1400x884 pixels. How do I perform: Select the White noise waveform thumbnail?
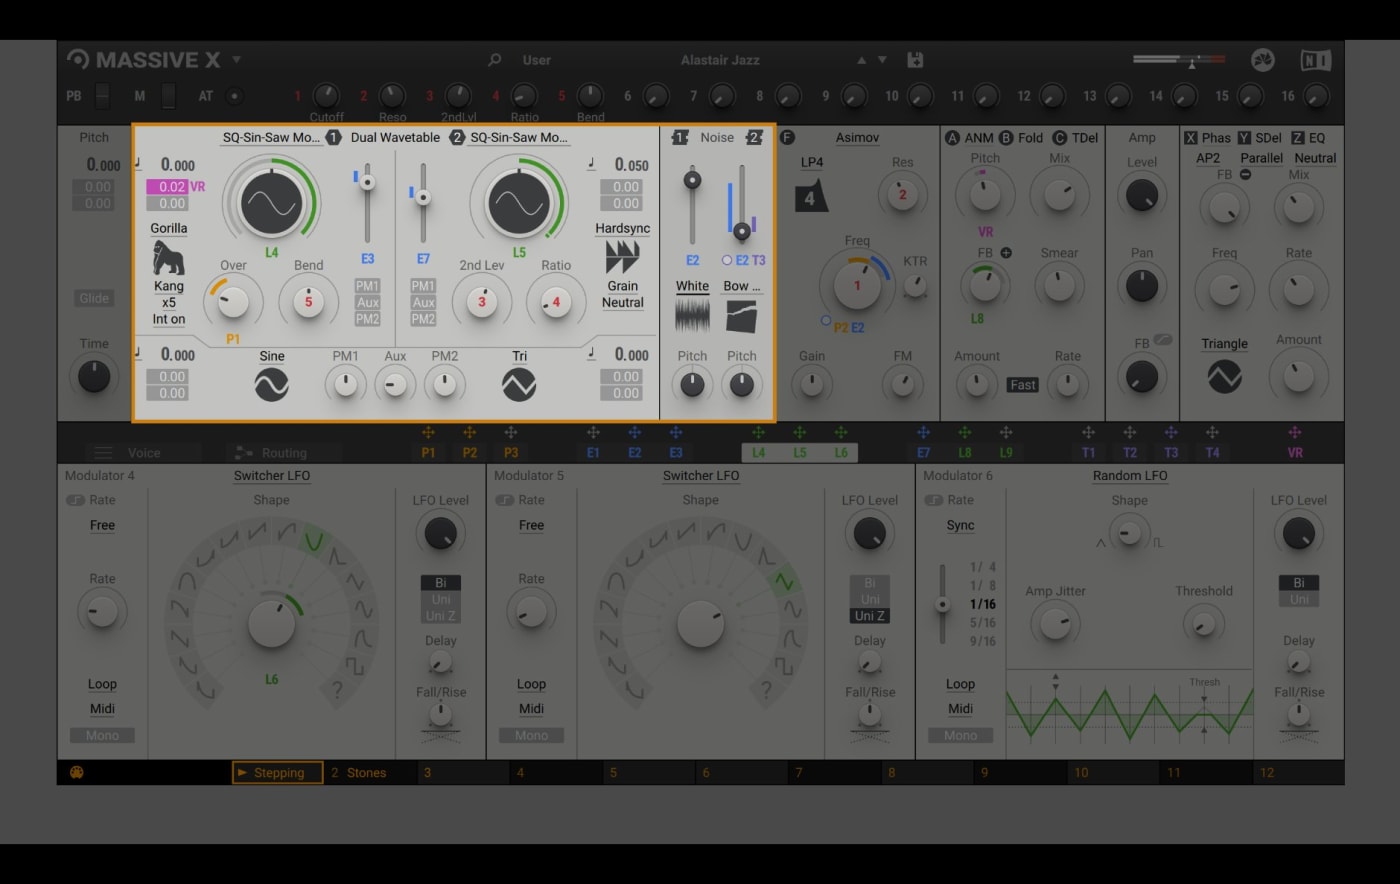click(x=692, y=317)
